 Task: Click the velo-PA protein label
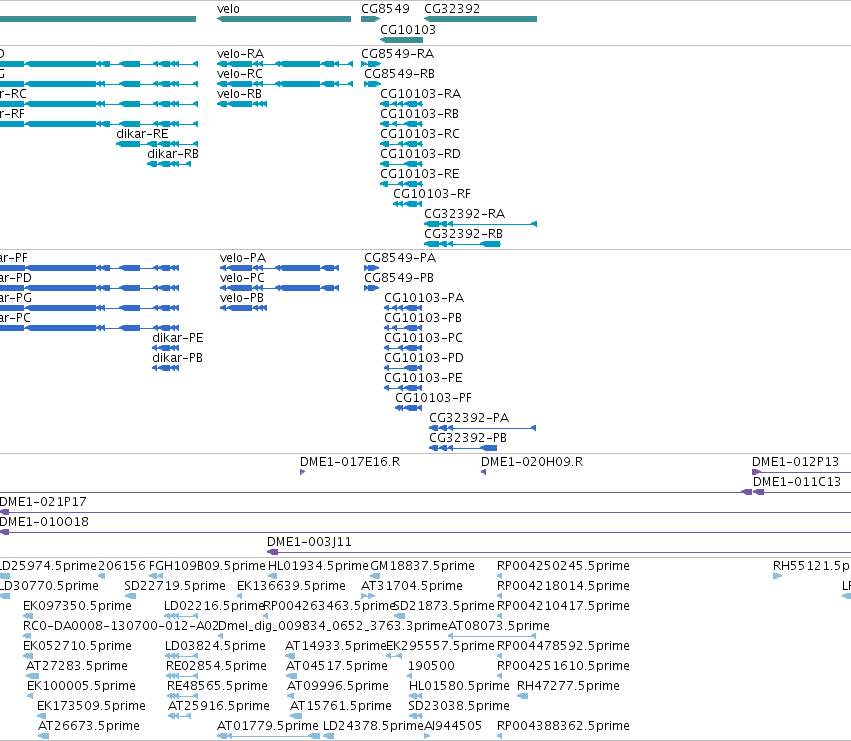243,258
